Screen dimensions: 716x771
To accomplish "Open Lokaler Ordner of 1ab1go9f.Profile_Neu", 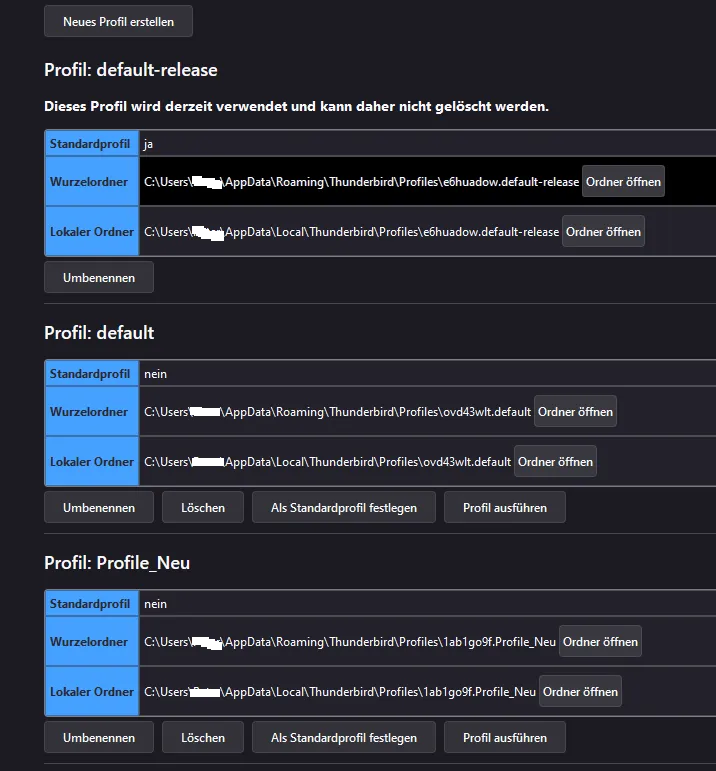I will 580,692.
